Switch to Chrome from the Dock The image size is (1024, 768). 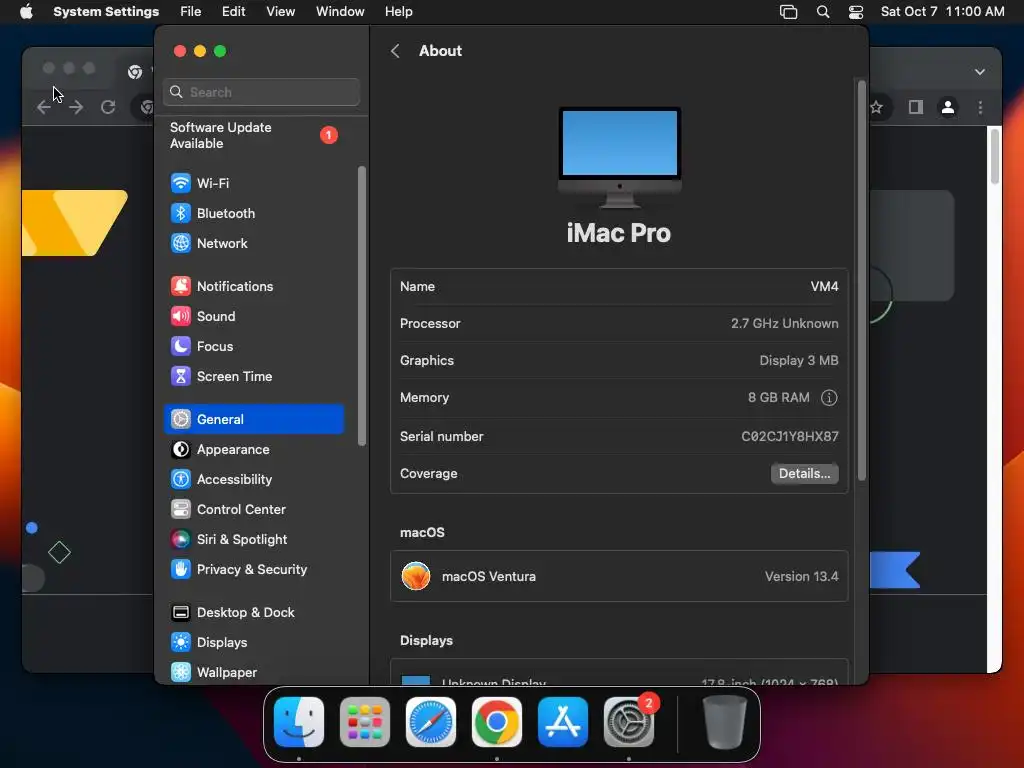point(497,722)
